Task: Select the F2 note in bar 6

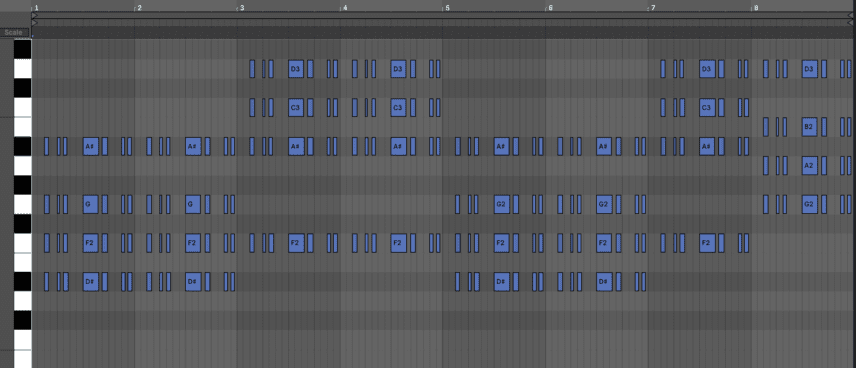Action: pyautogui.click(x=604, y=243)
